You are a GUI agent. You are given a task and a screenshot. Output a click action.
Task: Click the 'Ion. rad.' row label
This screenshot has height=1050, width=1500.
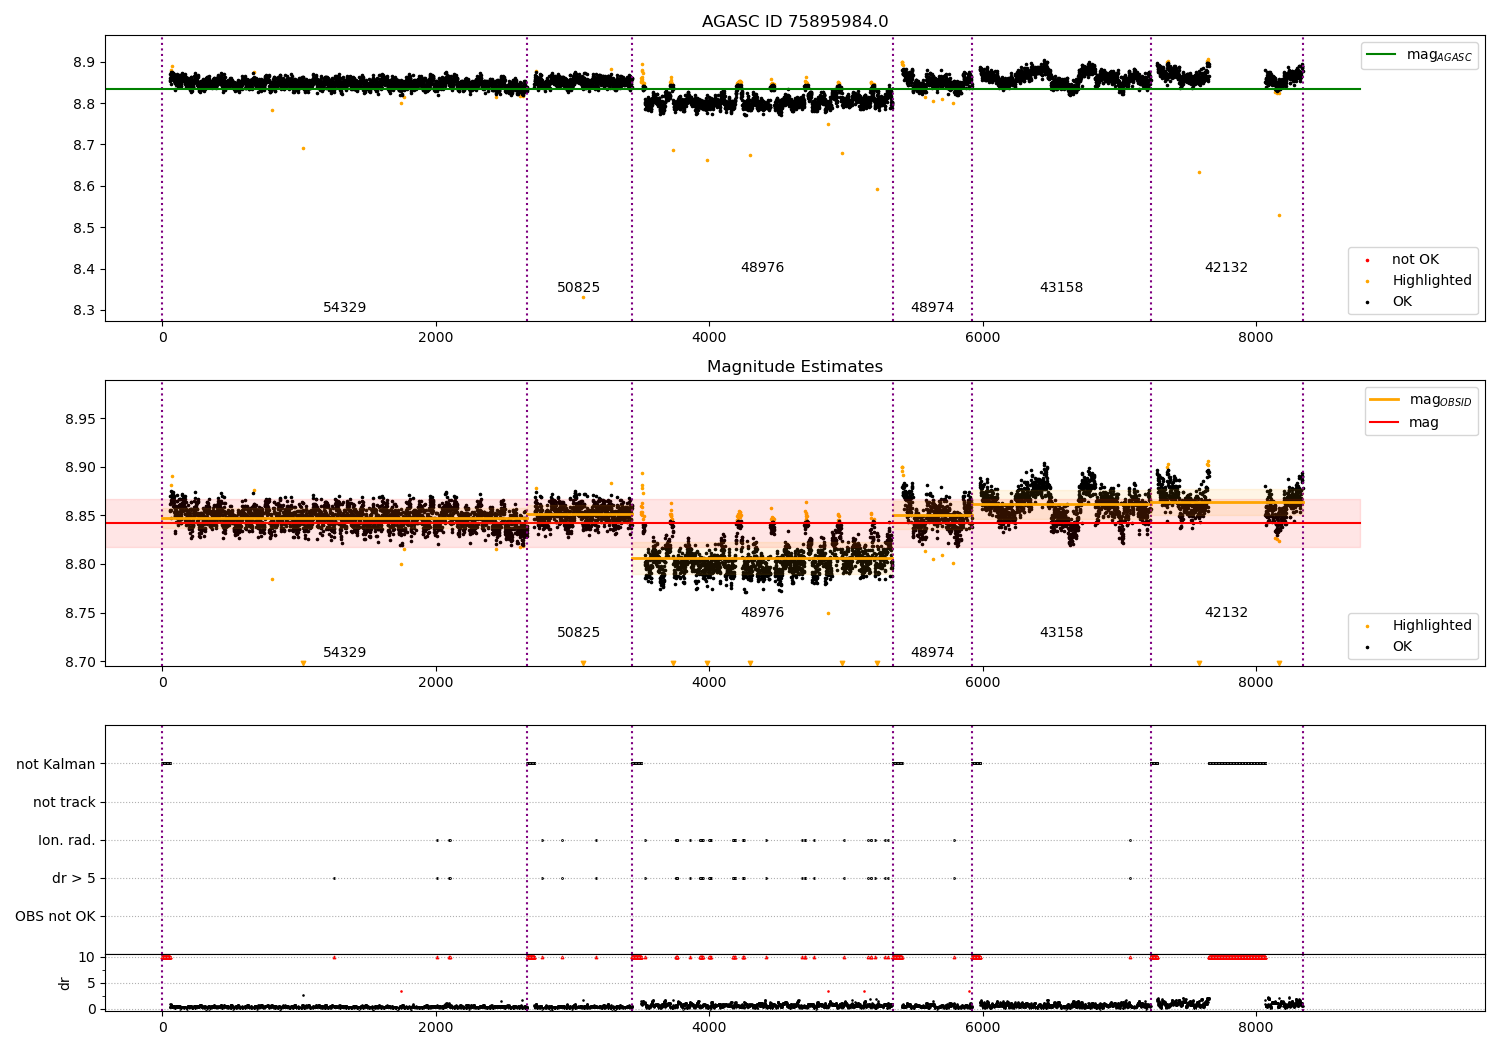[67, 840]
